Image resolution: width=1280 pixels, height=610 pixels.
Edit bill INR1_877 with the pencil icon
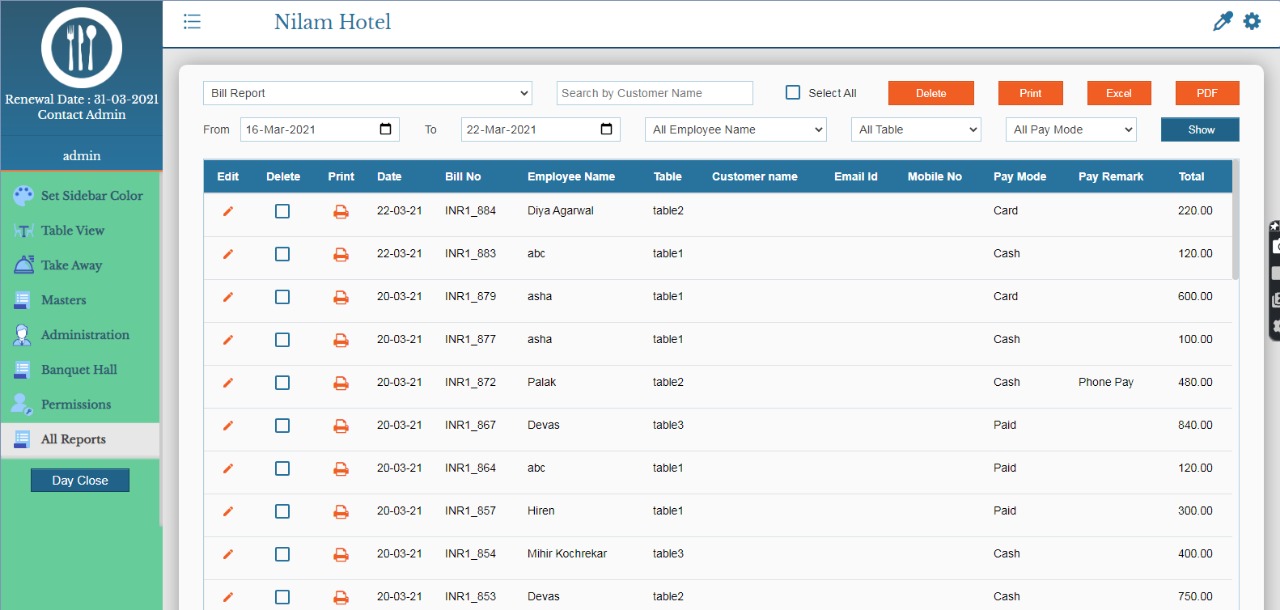228,340
